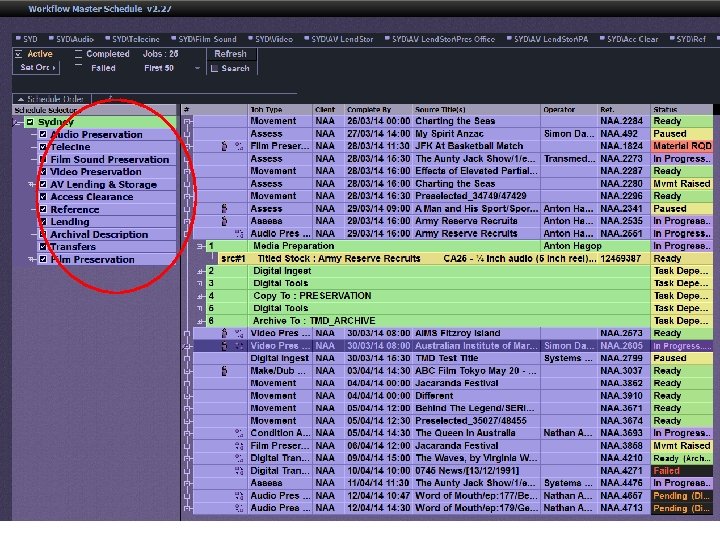Select the Failed status cell NAA.4271
Image resolution: width=720 pixels, height=540 pixels.
(682, 471)
